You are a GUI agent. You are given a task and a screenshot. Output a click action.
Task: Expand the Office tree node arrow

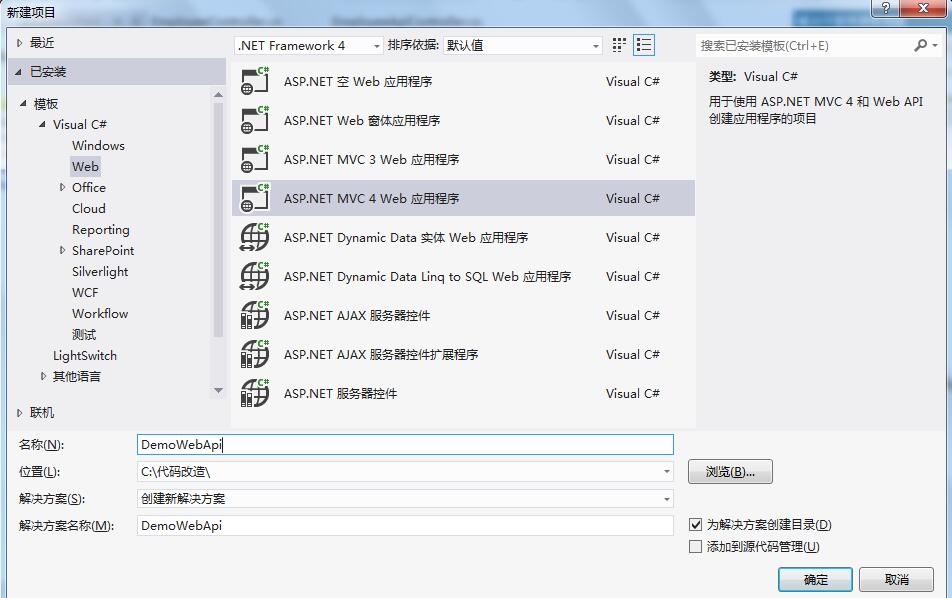click(x=62, y=187)
